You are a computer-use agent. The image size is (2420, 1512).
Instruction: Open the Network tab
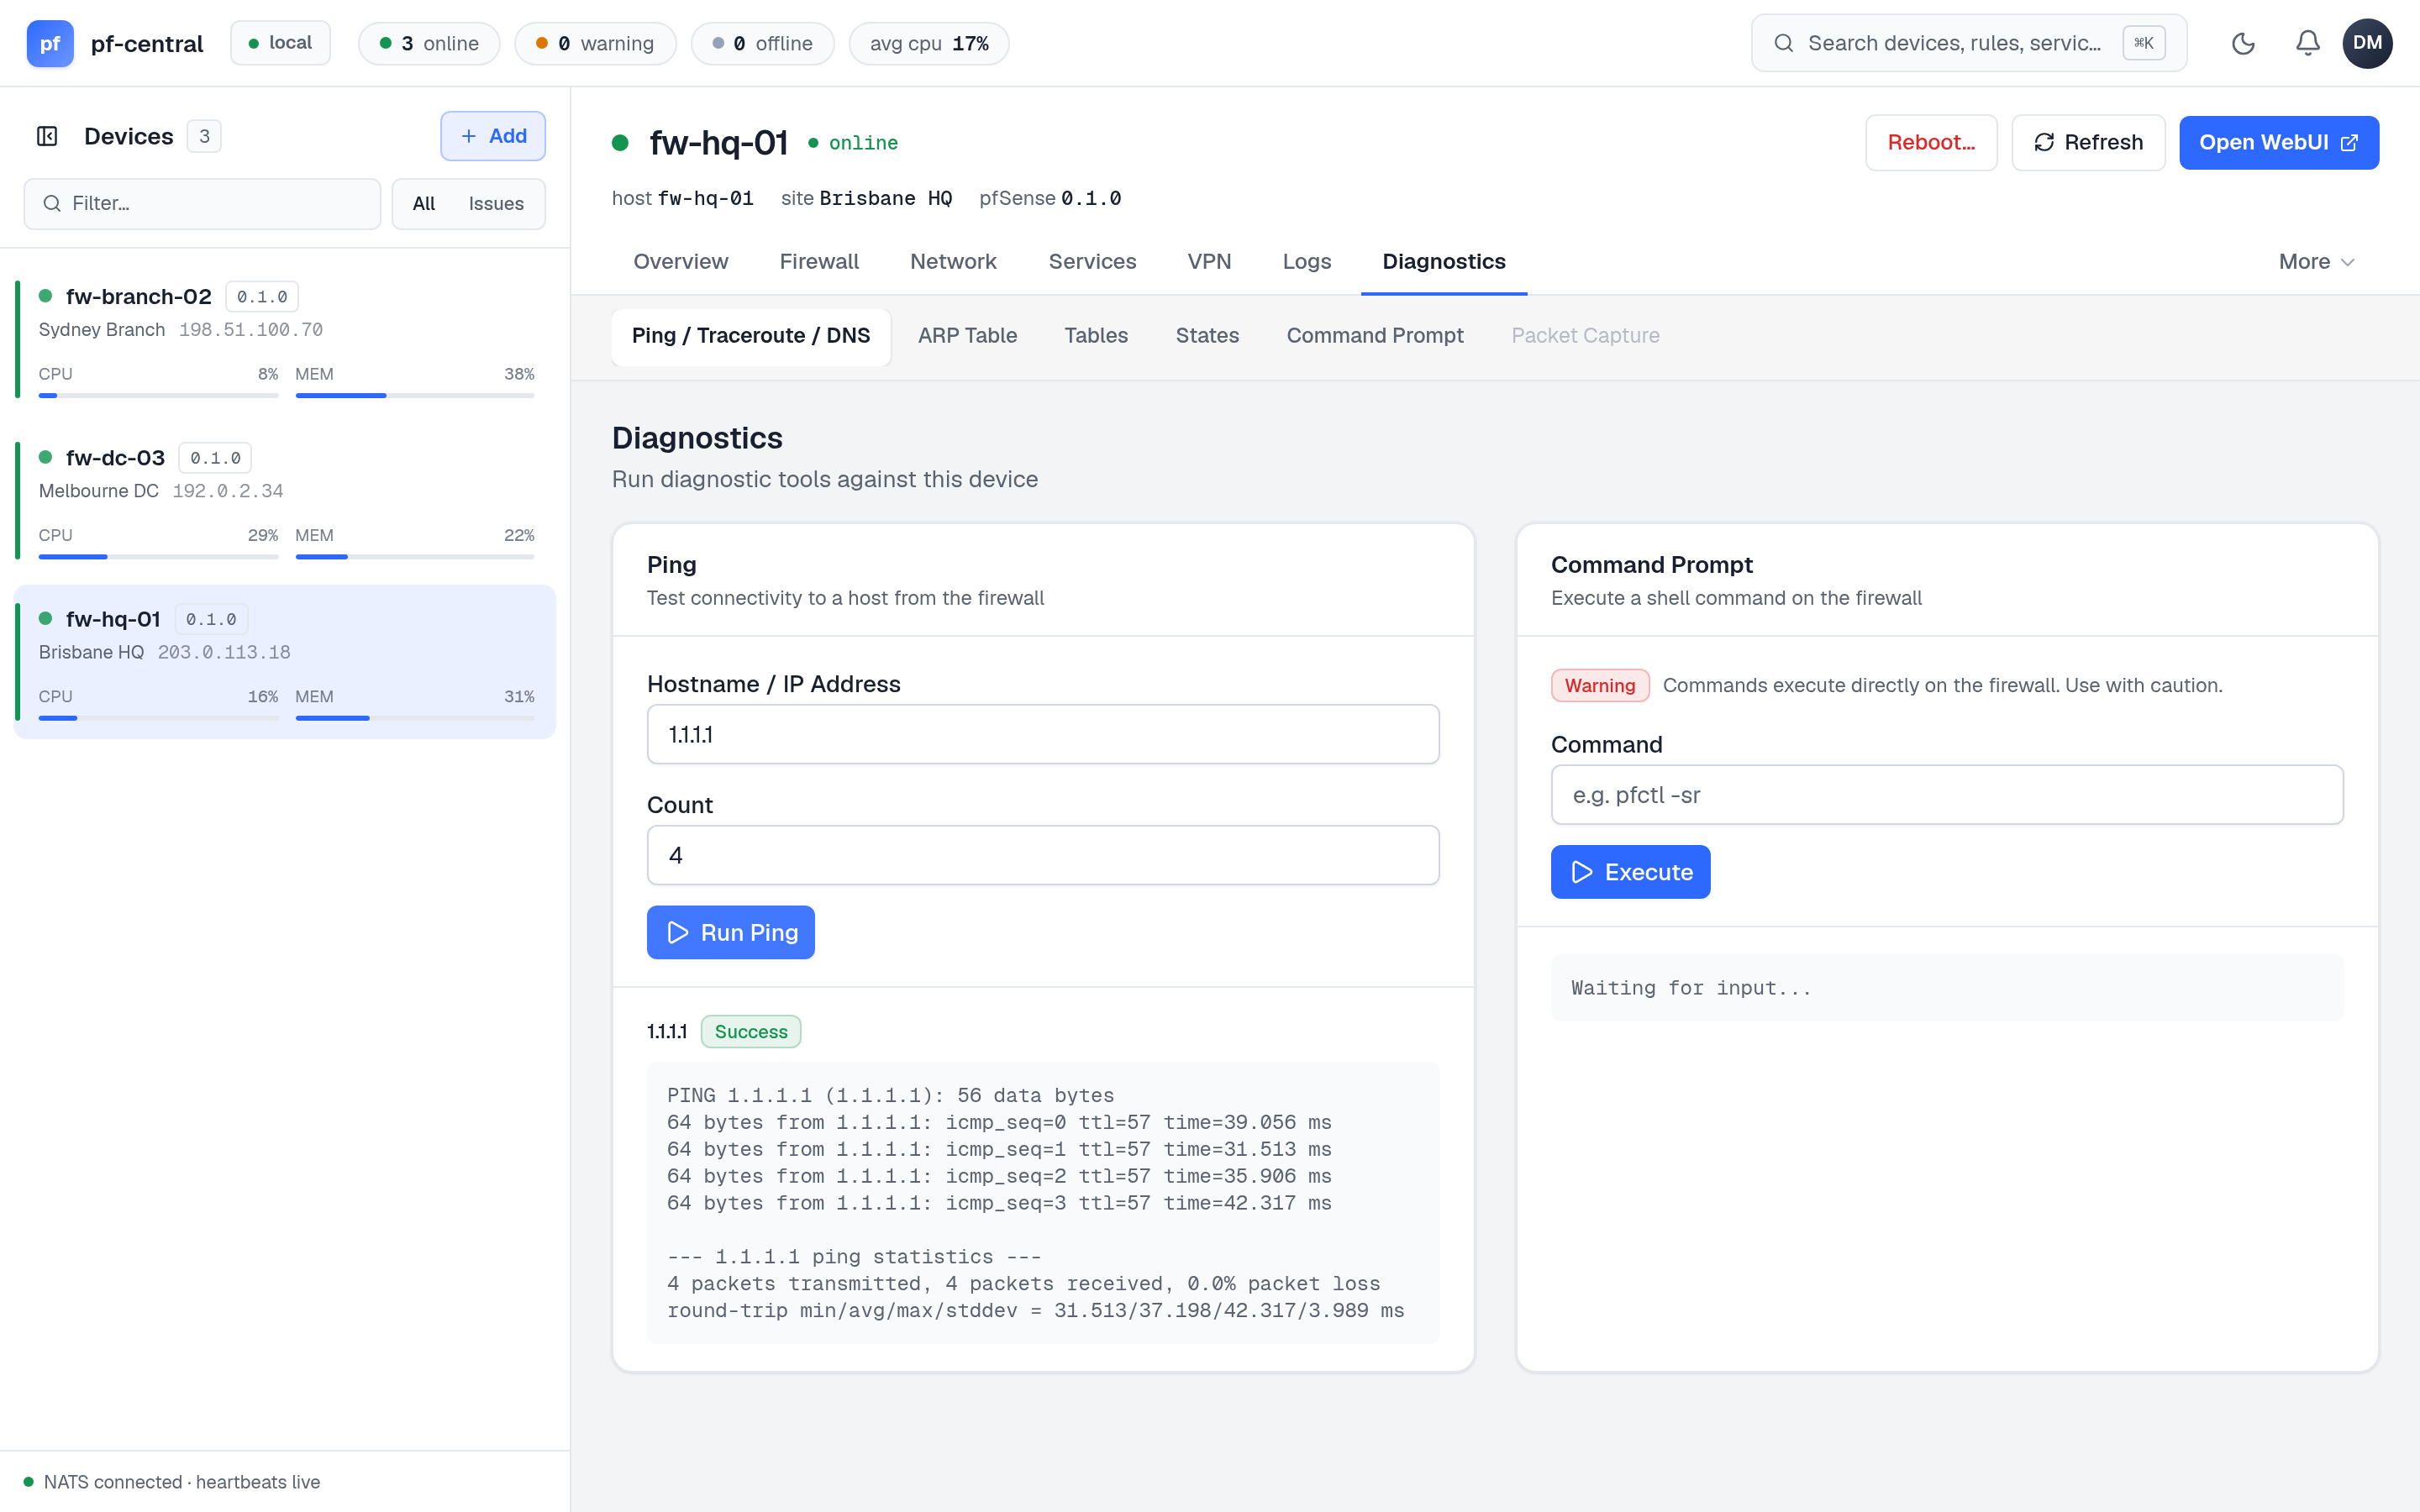pyautogui.click(x=953, y=262)
